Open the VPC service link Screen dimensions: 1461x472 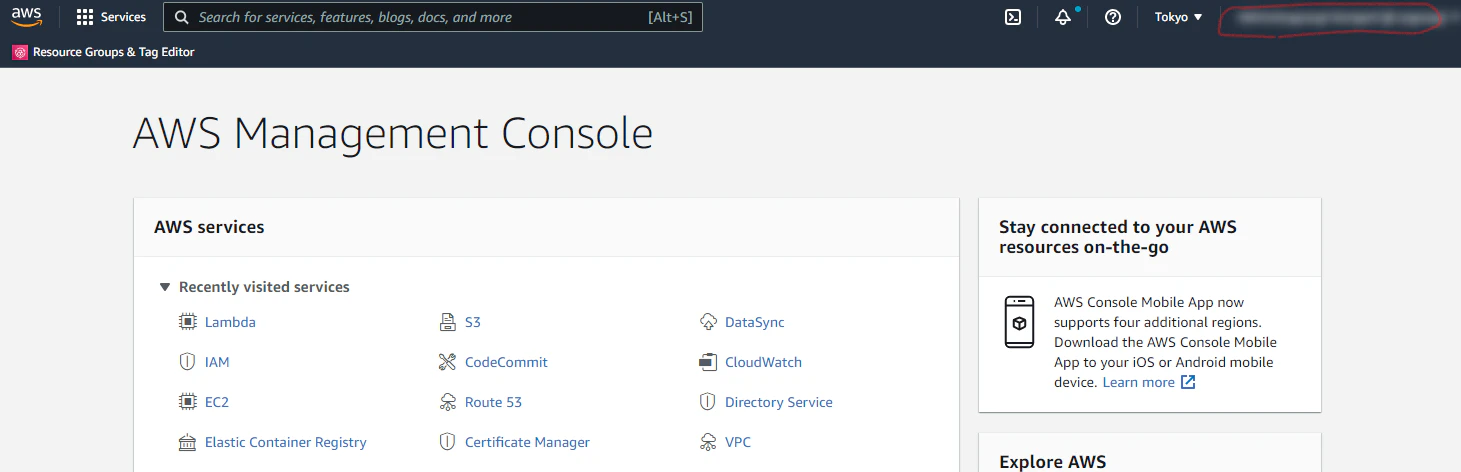tap(738, 442)
